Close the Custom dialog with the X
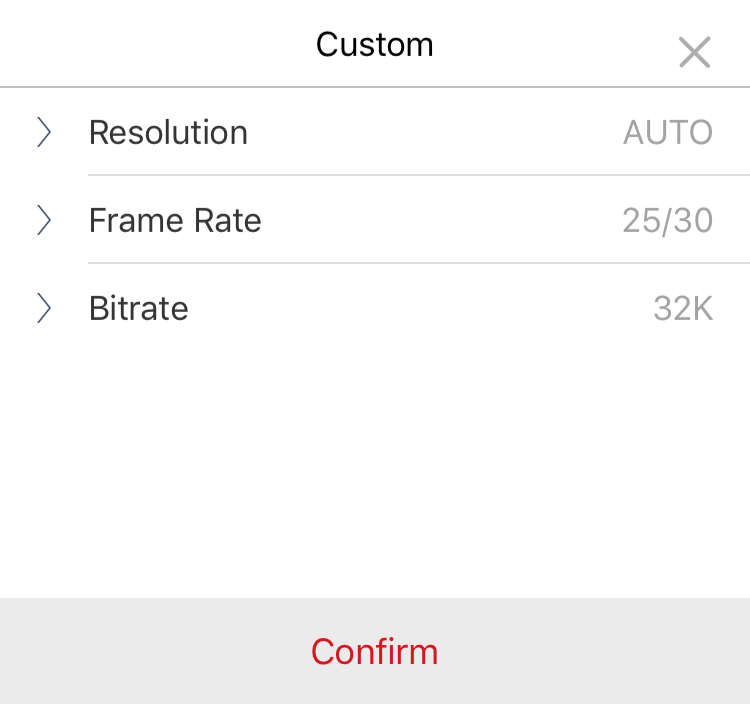750x704 pixels. [x=695, y=52]
